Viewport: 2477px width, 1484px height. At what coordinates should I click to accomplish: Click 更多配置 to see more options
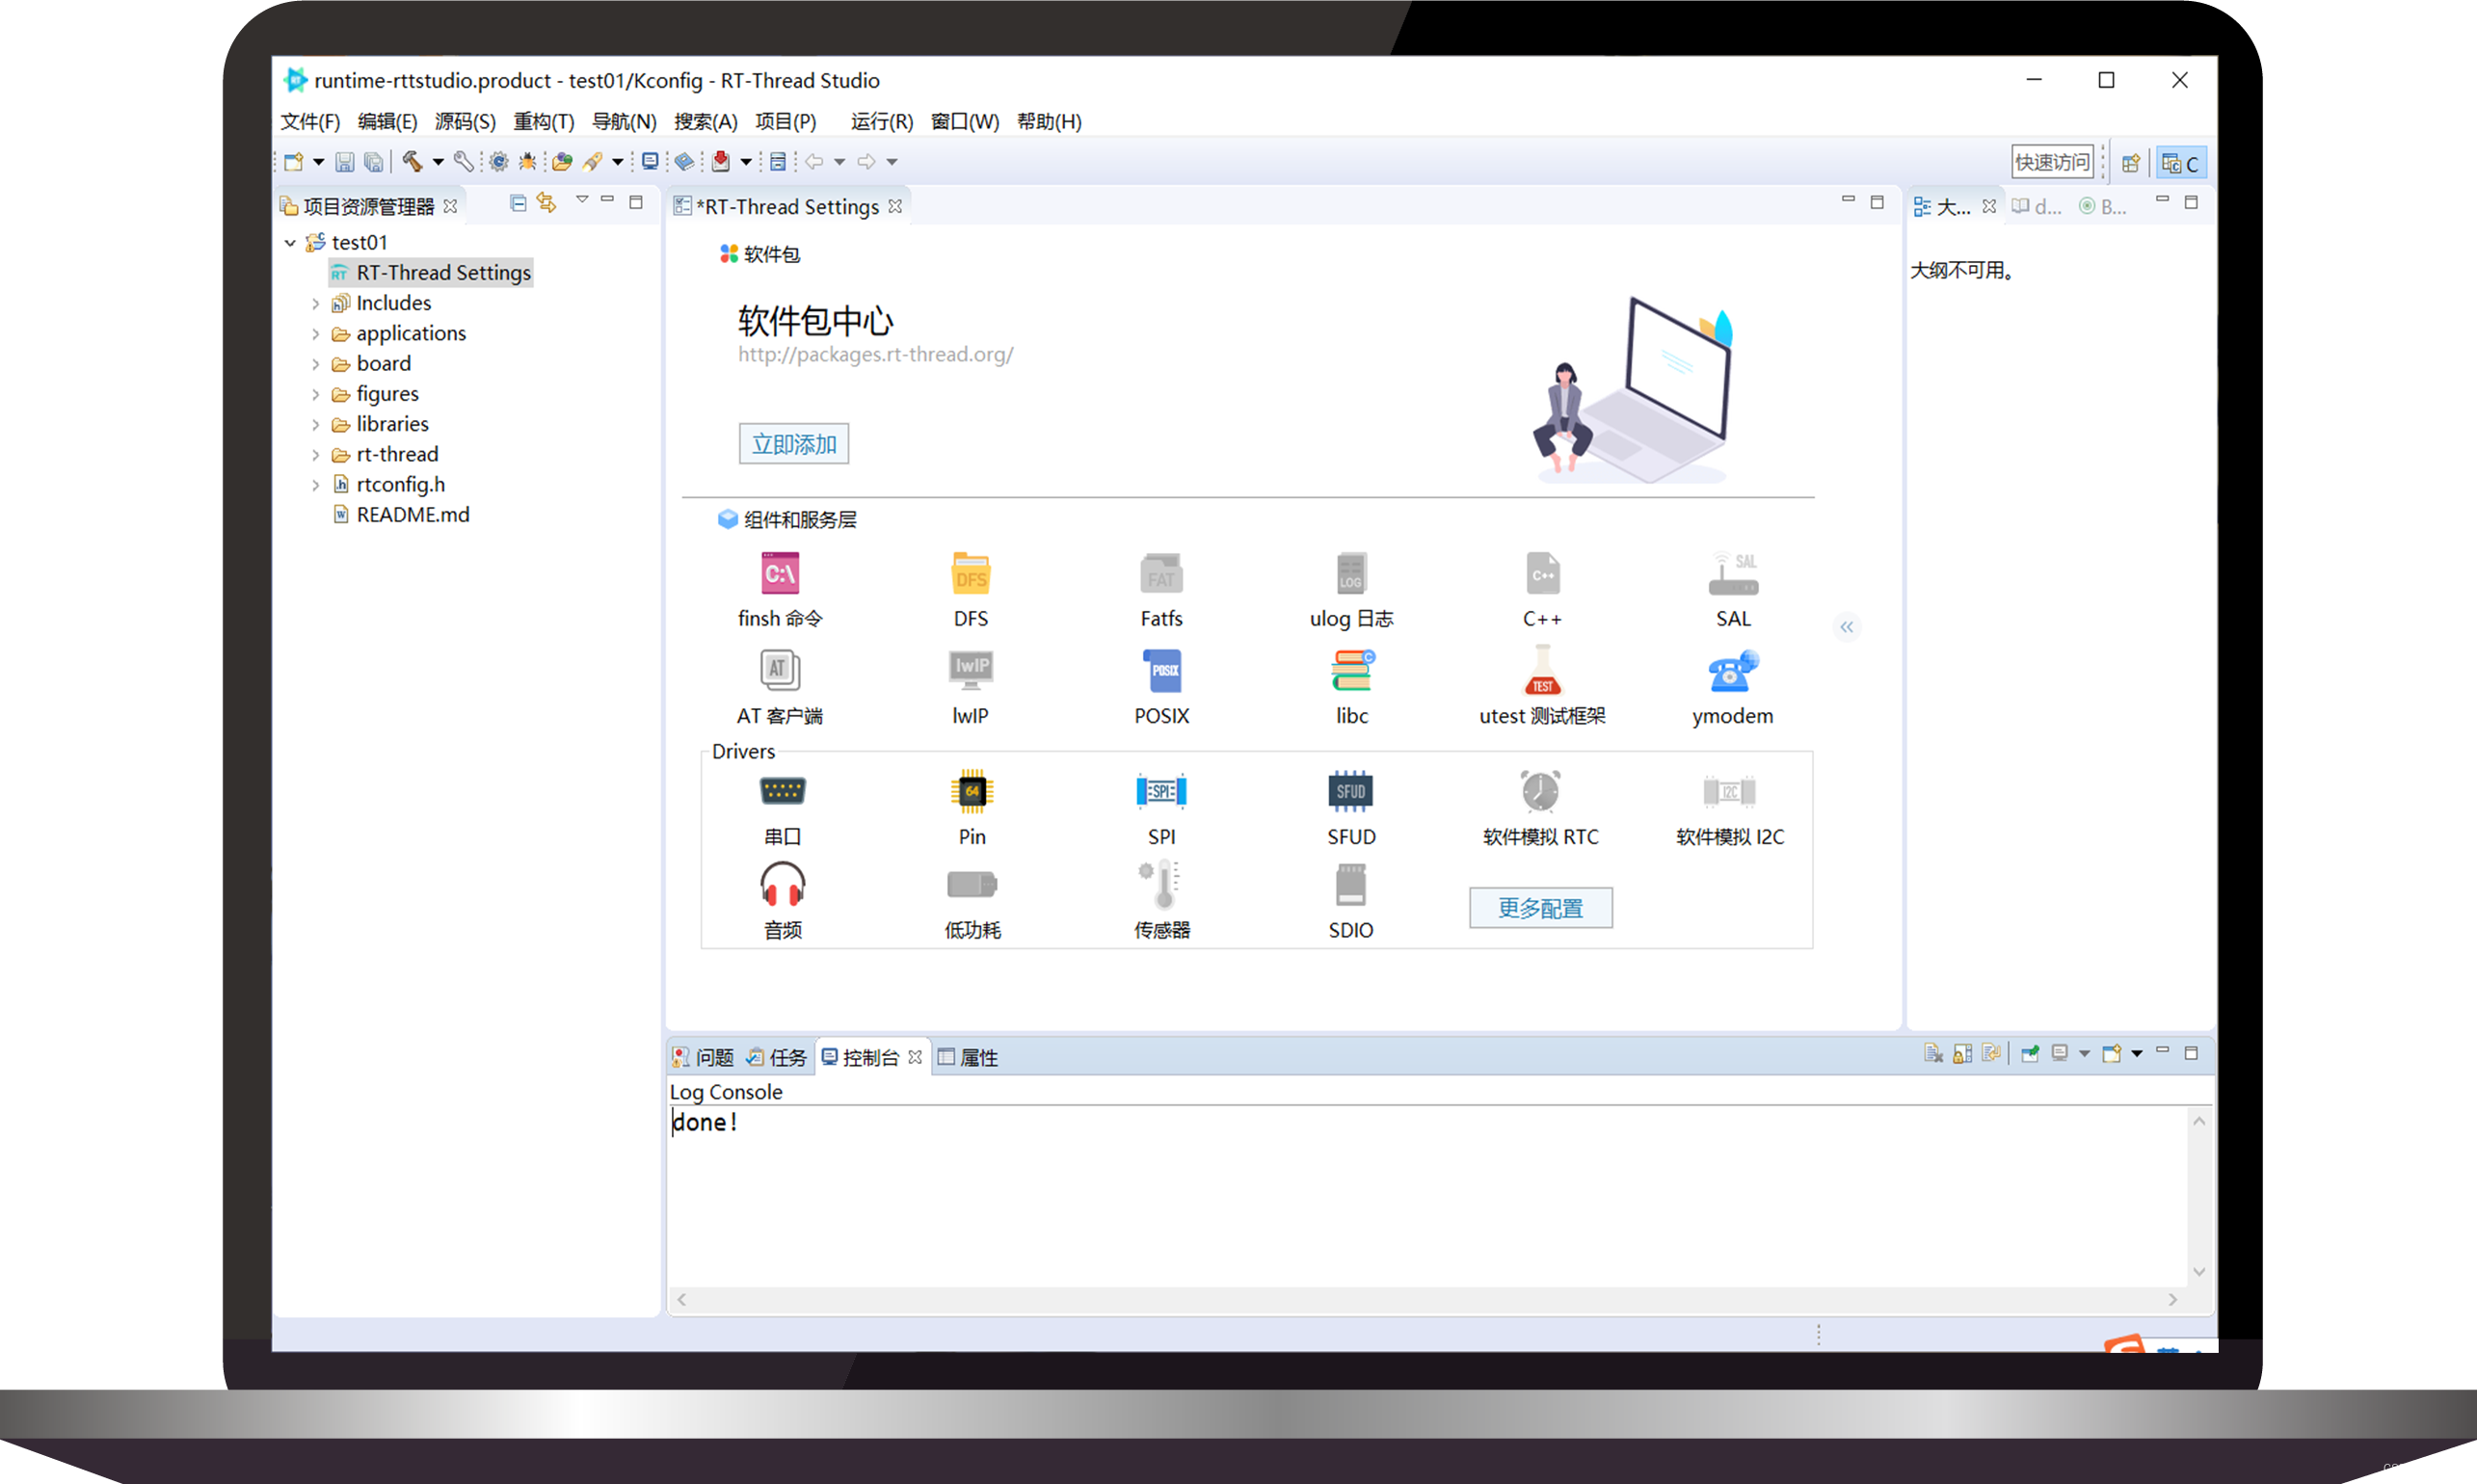tap(1540, 906)
